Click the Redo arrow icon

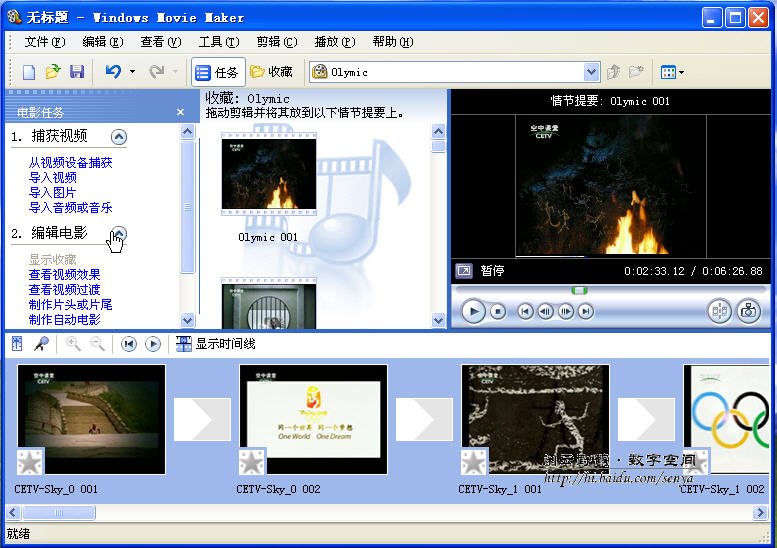(157, 72)
